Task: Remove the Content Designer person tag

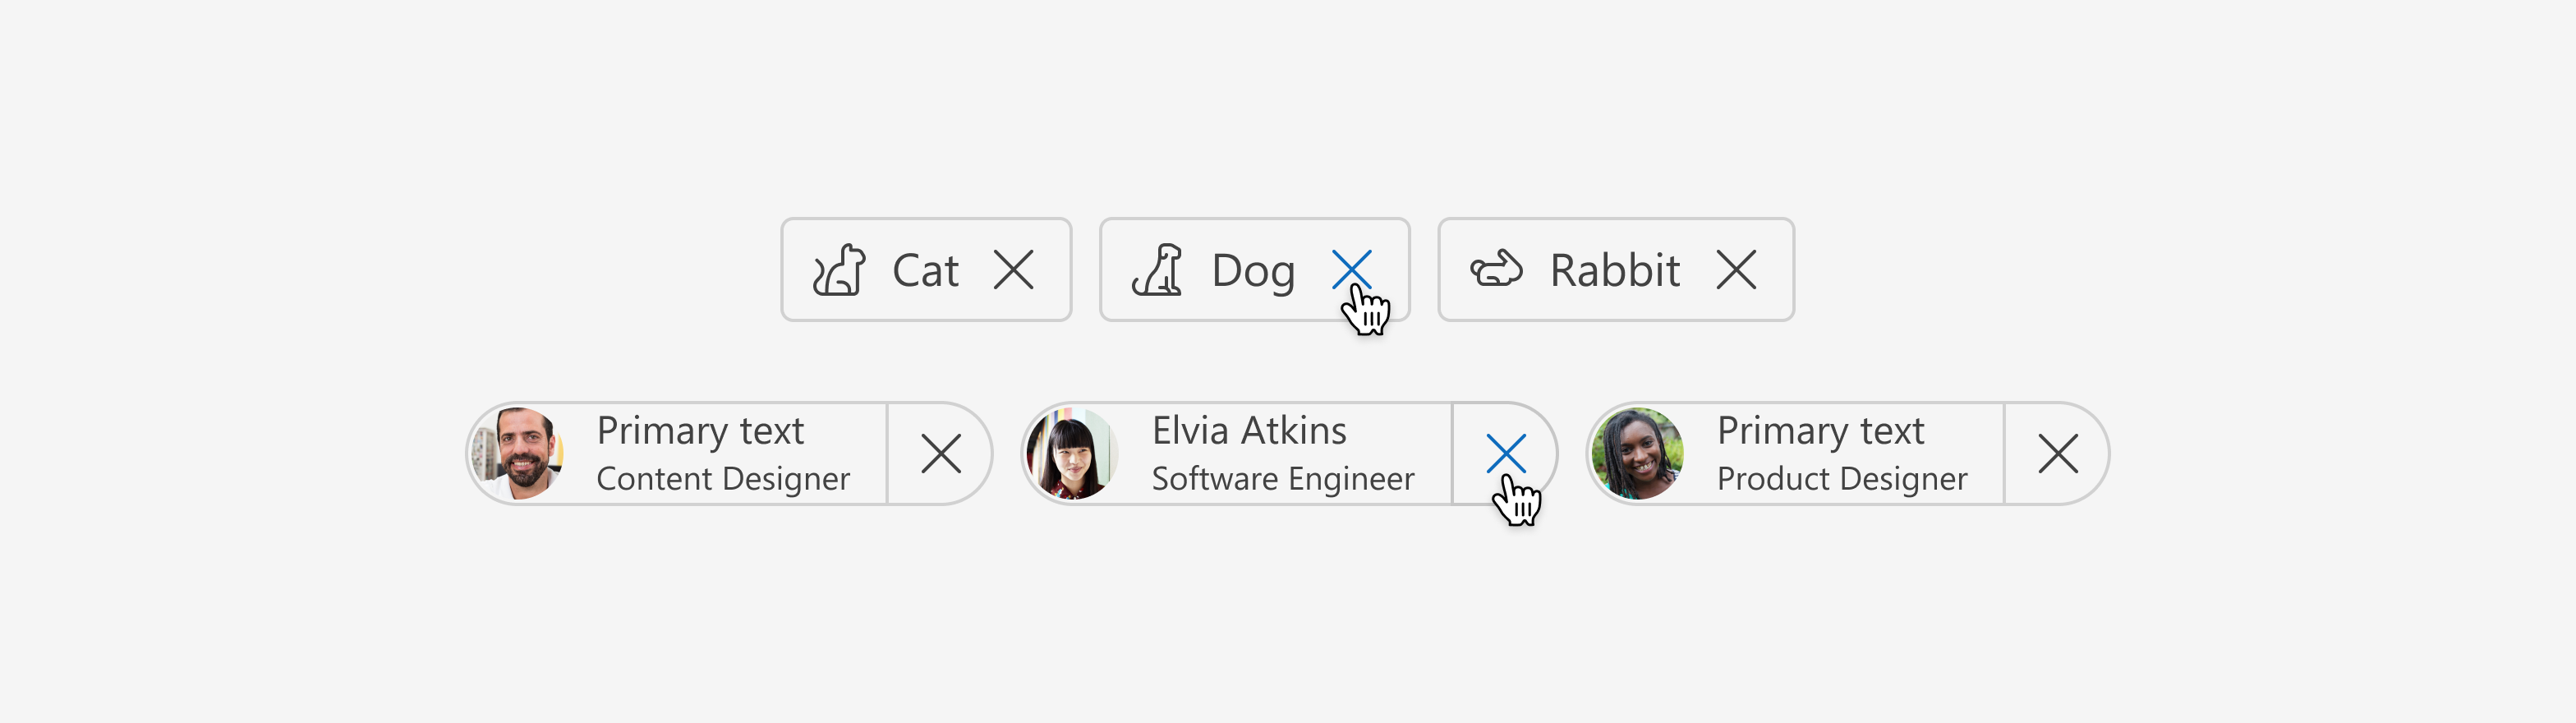Action: tap(941, 454)
